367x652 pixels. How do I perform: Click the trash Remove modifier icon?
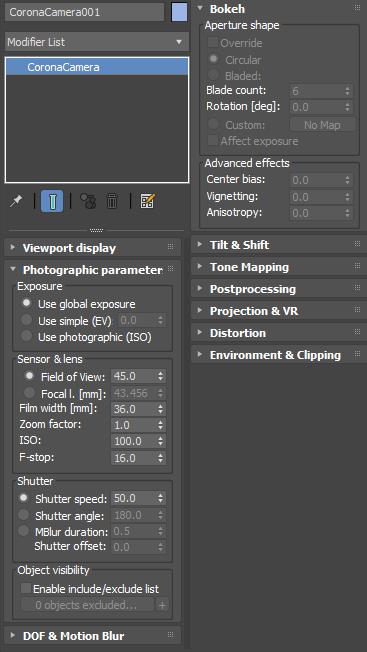[x=112, y=201]
